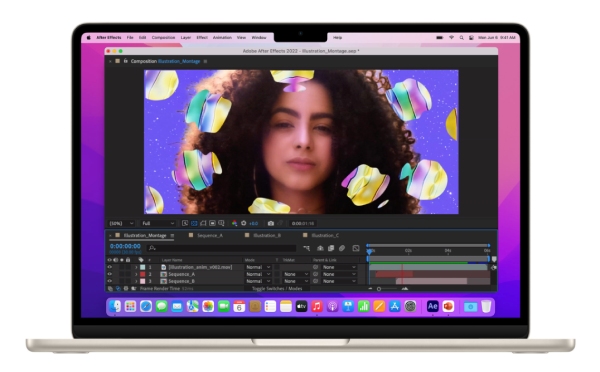Click Sequence_A parent pick whip icon
Viewport: 600px width, 372px height.
(316, 274)
